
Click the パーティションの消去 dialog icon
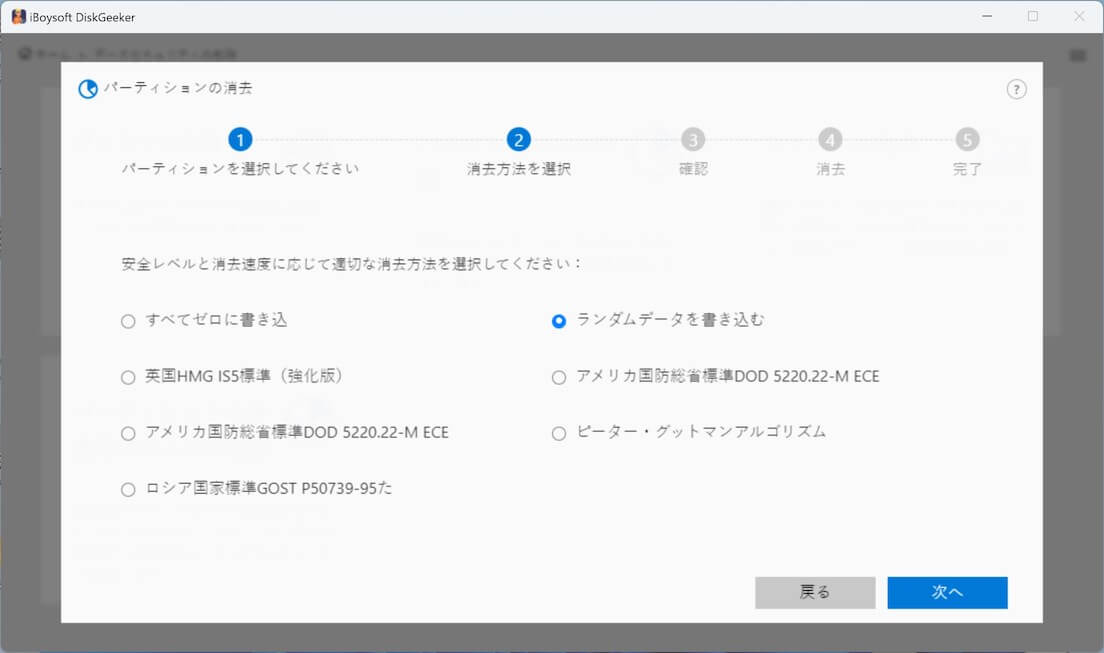pos(88,89)
